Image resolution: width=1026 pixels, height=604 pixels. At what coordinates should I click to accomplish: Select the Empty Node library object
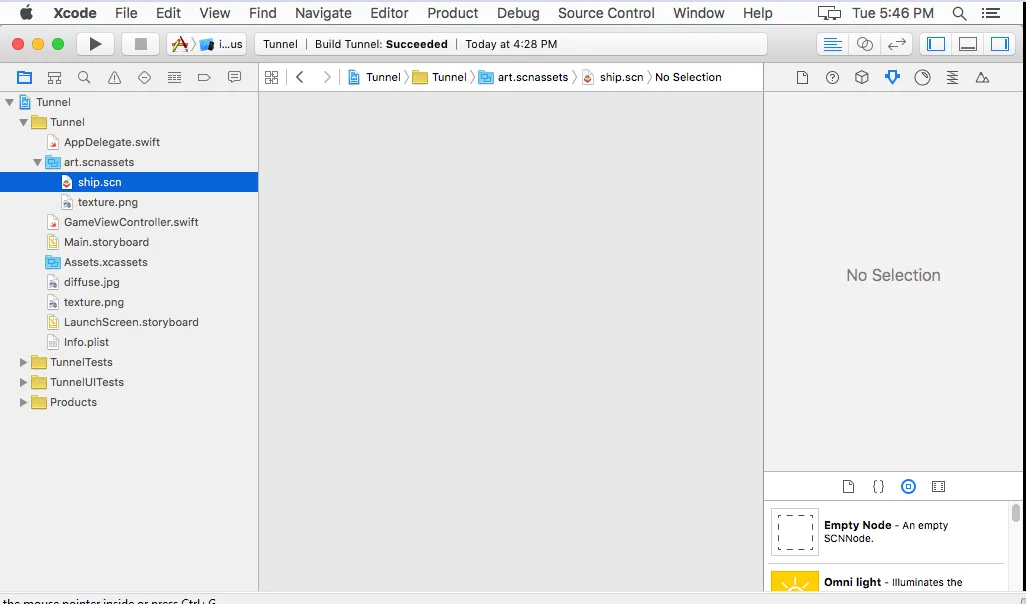click(887, 532)
